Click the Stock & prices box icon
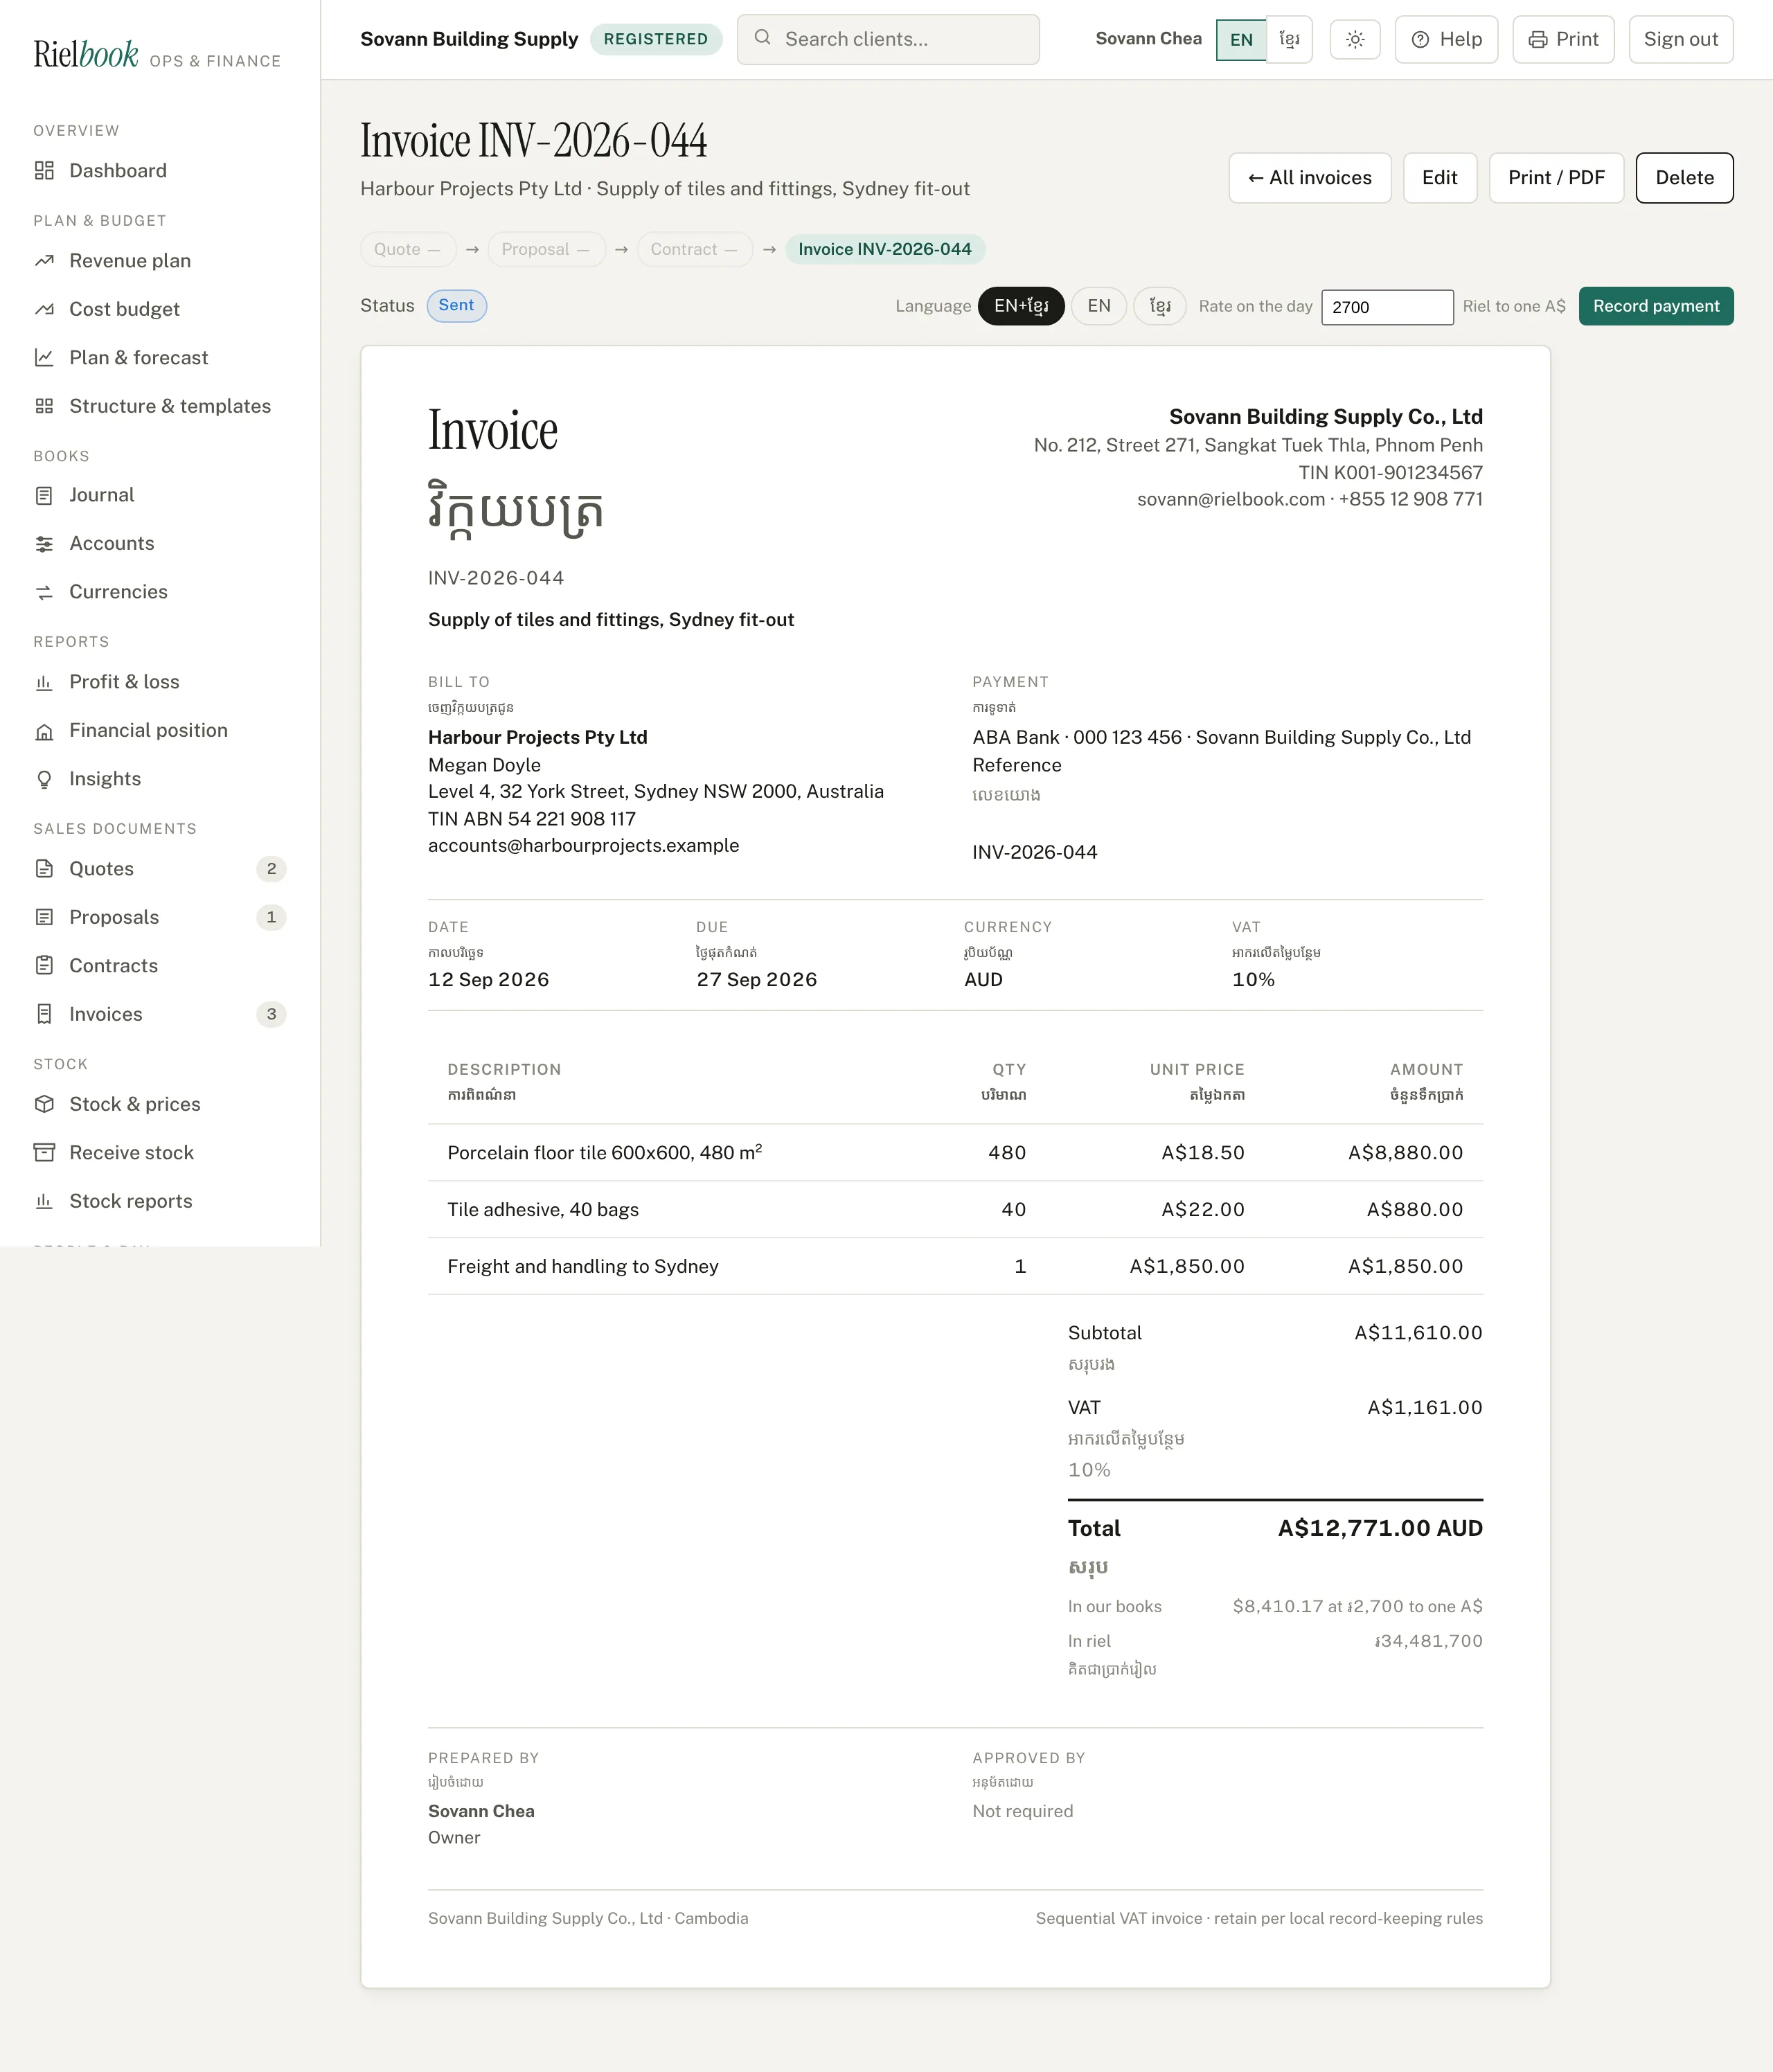The height and width of the screenshot is (2072, 1773). [44, 1104]
